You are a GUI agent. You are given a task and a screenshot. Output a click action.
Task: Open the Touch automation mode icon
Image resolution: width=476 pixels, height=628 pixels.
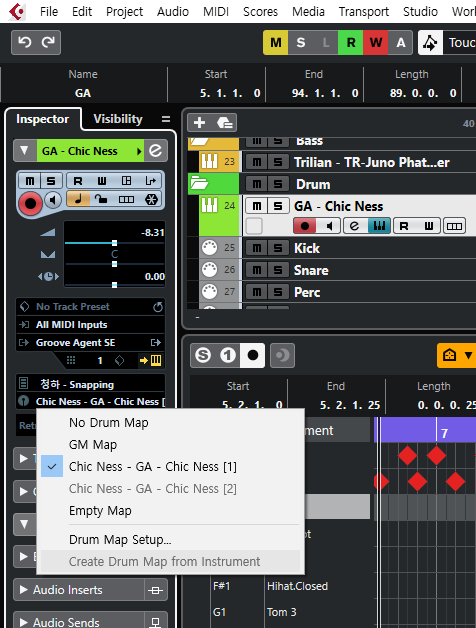pyautogui.click(x=430, y=42)
